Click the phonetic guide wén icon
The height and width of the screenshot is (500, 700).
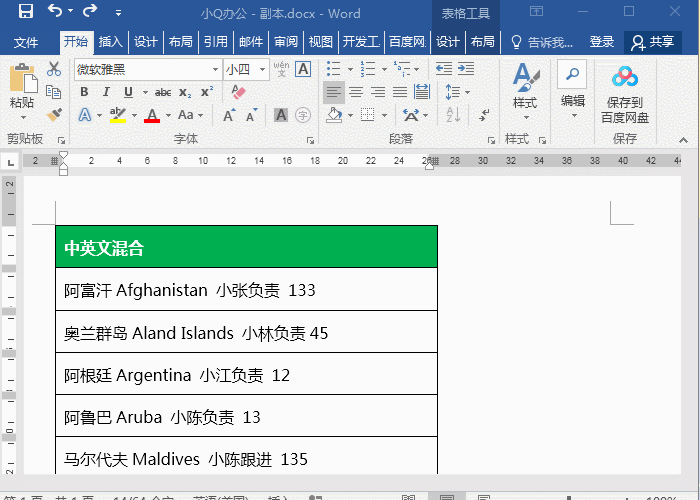[x=281, y=69]
